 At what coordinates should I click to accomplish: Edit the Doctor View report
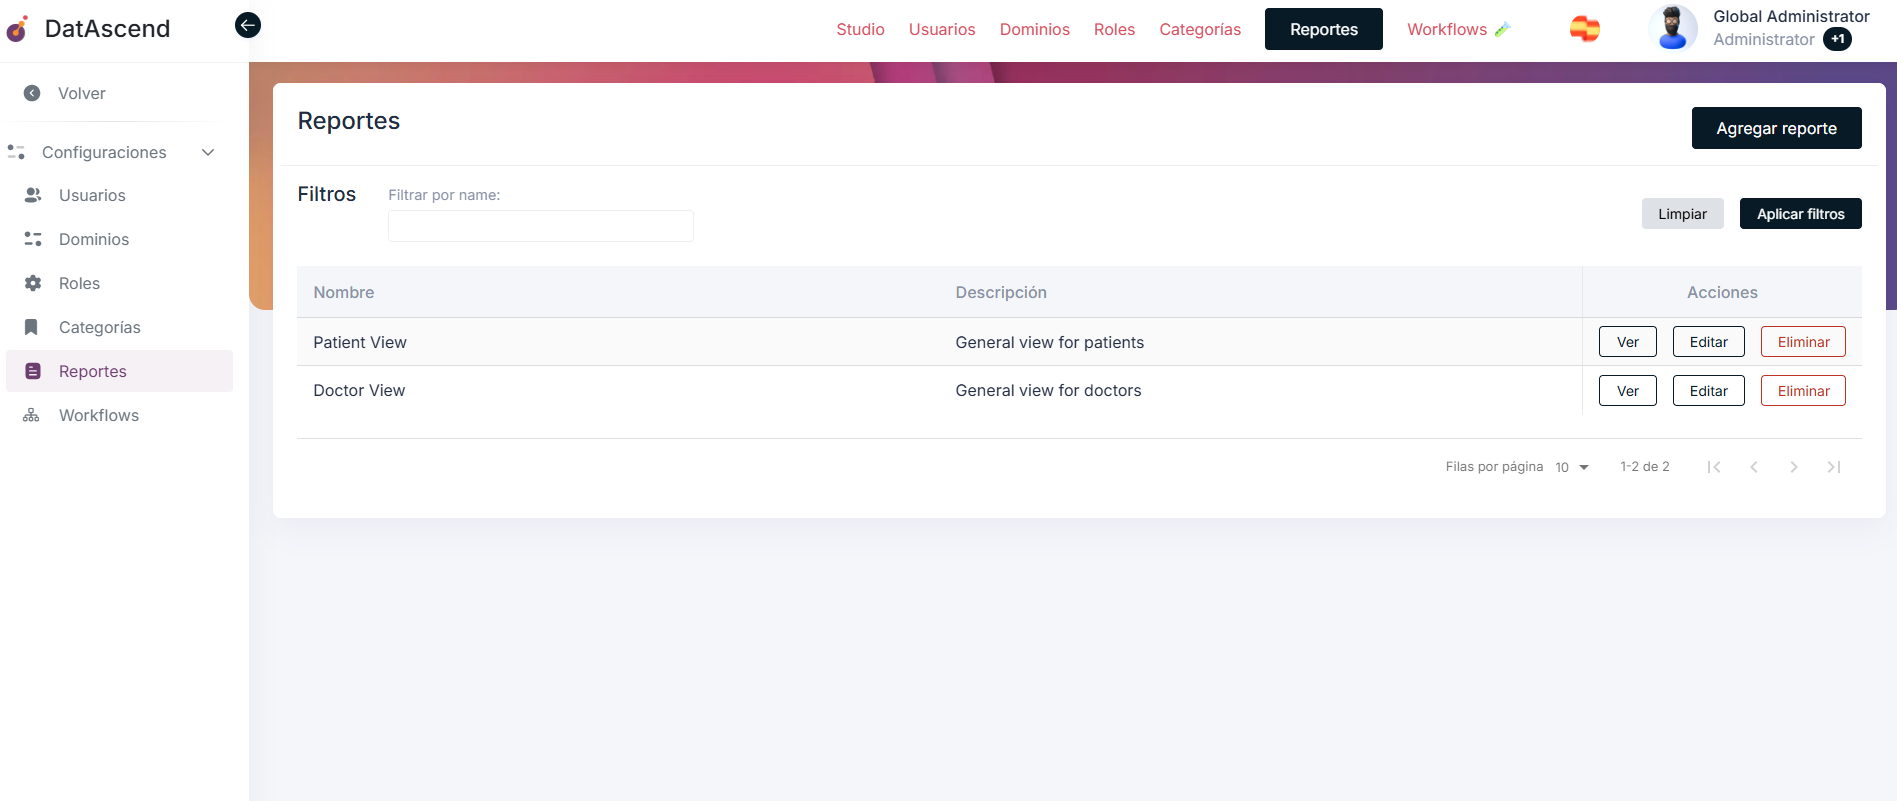click(x=1709, y=391)
